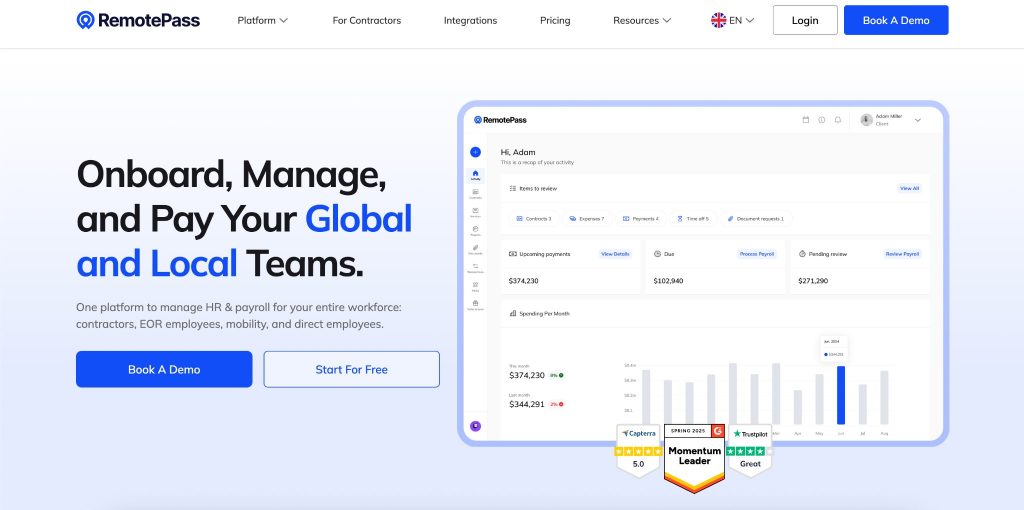Select the Payments 4 review chip
This screenshot has width=1024, height=510.
[640, 219]
